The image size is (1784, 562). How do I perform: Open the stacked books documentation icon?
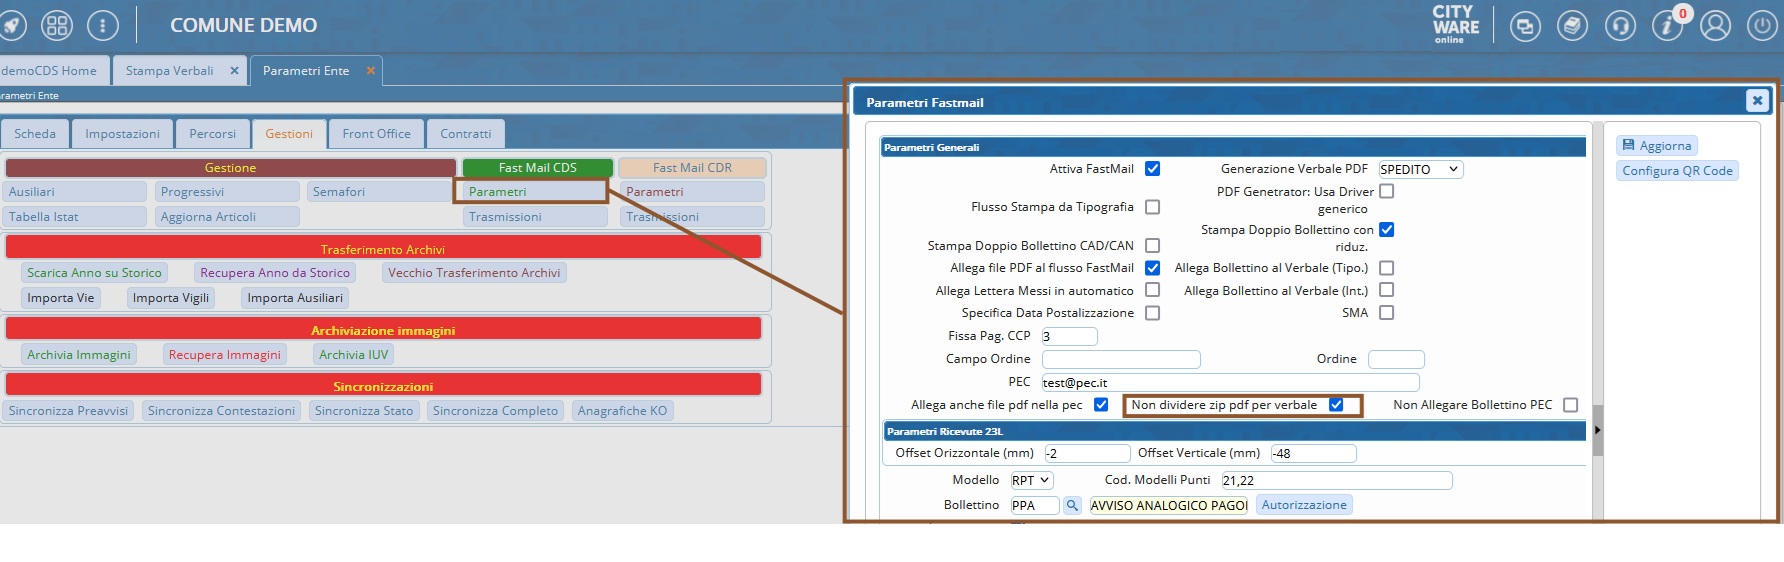click(x=1572, y=27)
